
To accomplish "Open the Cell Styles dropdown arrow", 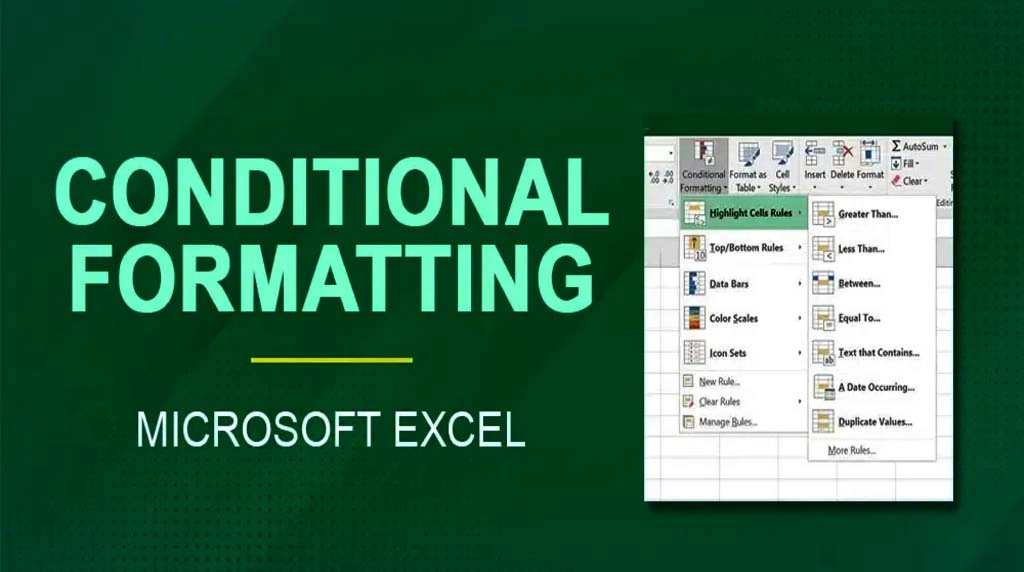I will 793,189.
